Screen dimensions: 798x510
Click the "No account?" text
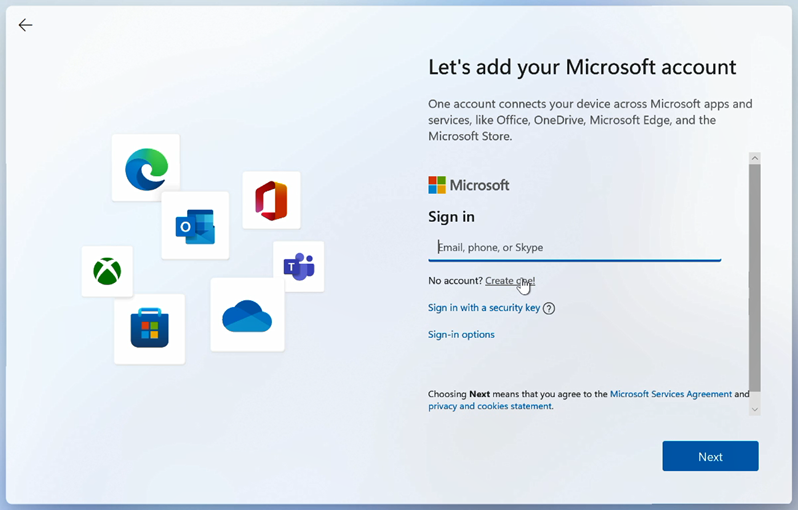[x=455, y=280]
